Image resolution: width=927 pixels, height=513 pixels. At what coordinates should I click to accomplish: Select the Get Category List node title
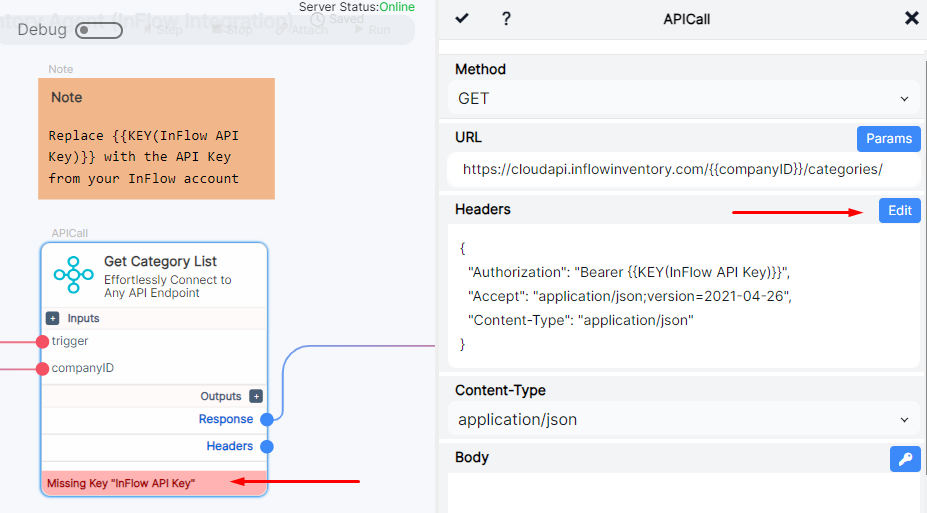pyautogui.click(x=160, y=261)
